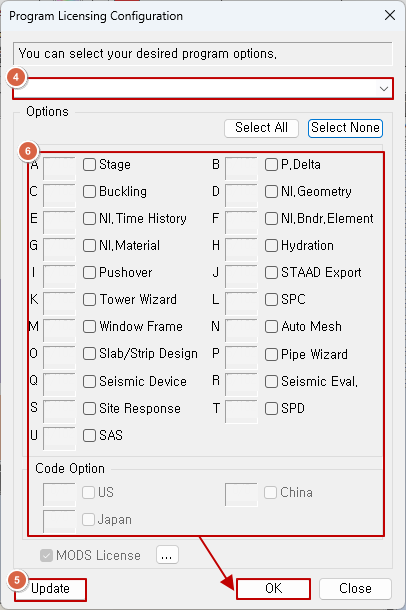Click the Update button
Viewport: 406px width, 610px height.
coord(51,589)
